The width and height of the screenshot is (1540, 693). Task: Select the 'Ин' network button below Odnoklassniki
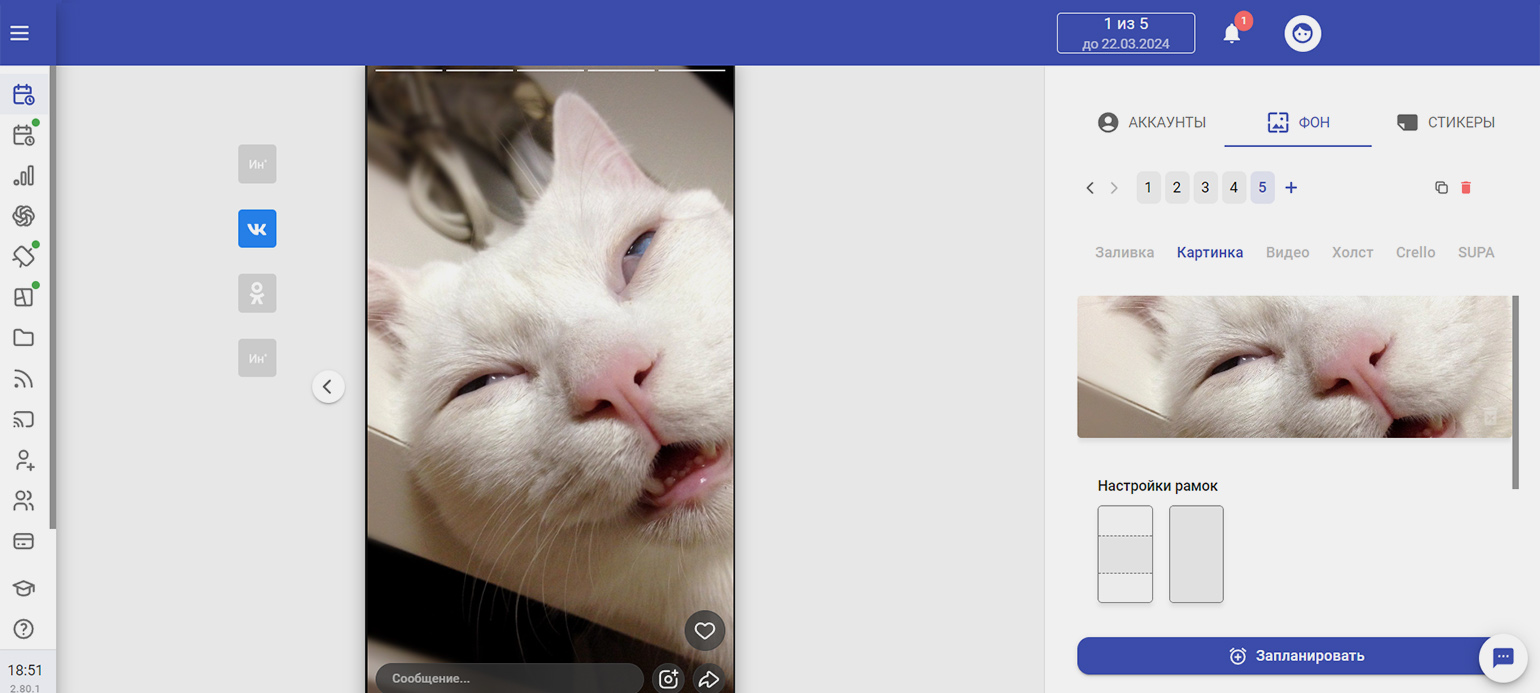257,358
